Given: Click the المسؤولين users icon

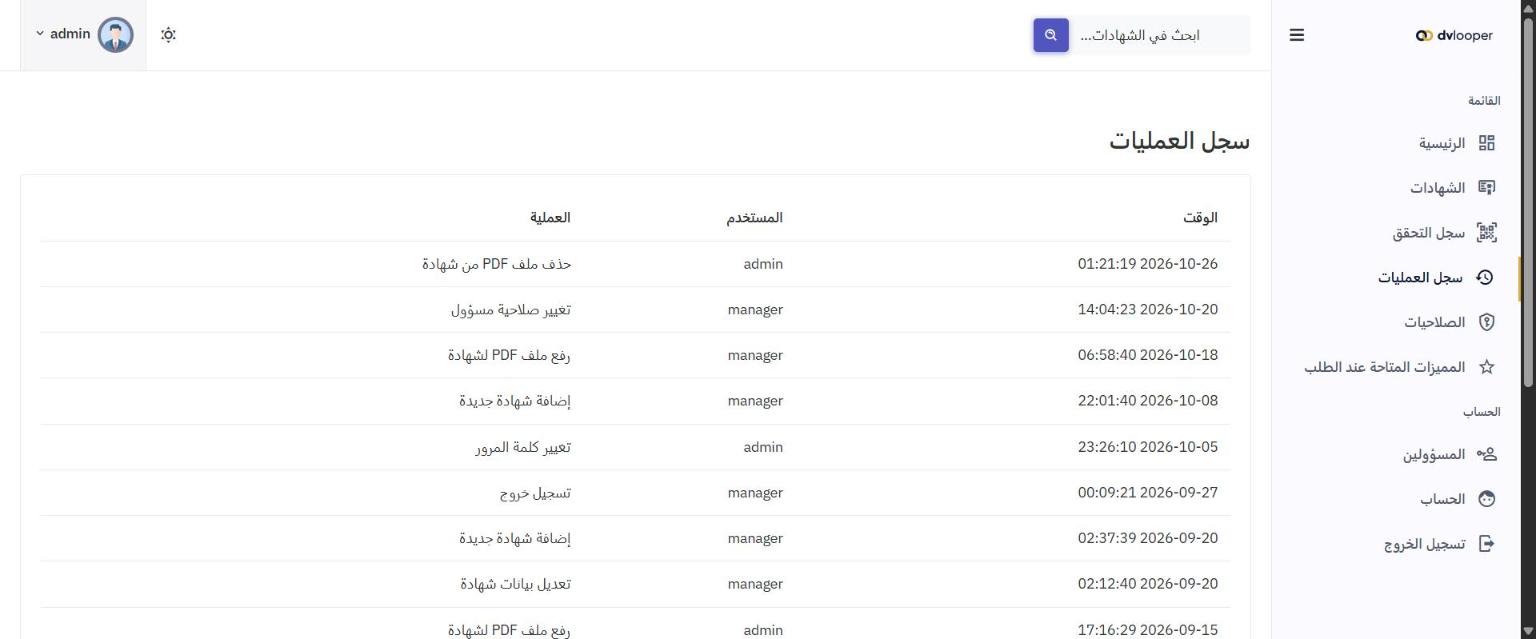Looking at the screenshot, I should coord(1487,455).
